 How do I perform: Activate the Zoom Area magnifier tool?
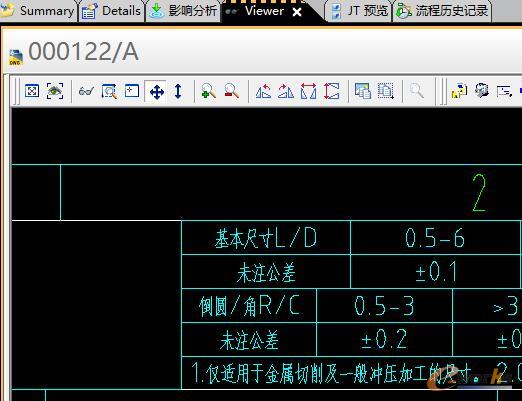pyautogui.click(x=109, y=91)
